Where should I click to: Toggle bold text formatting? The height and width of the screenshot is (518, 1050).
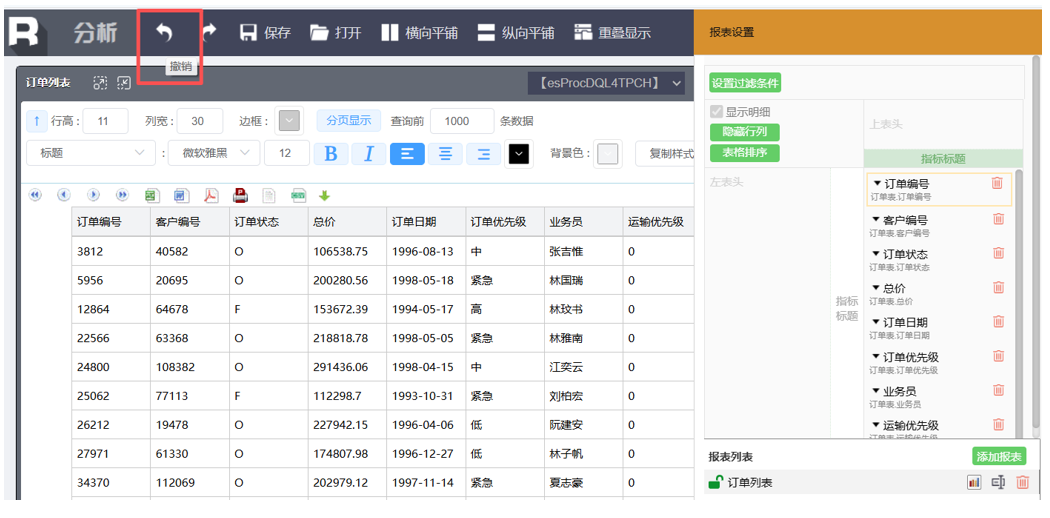coord(331,153)
